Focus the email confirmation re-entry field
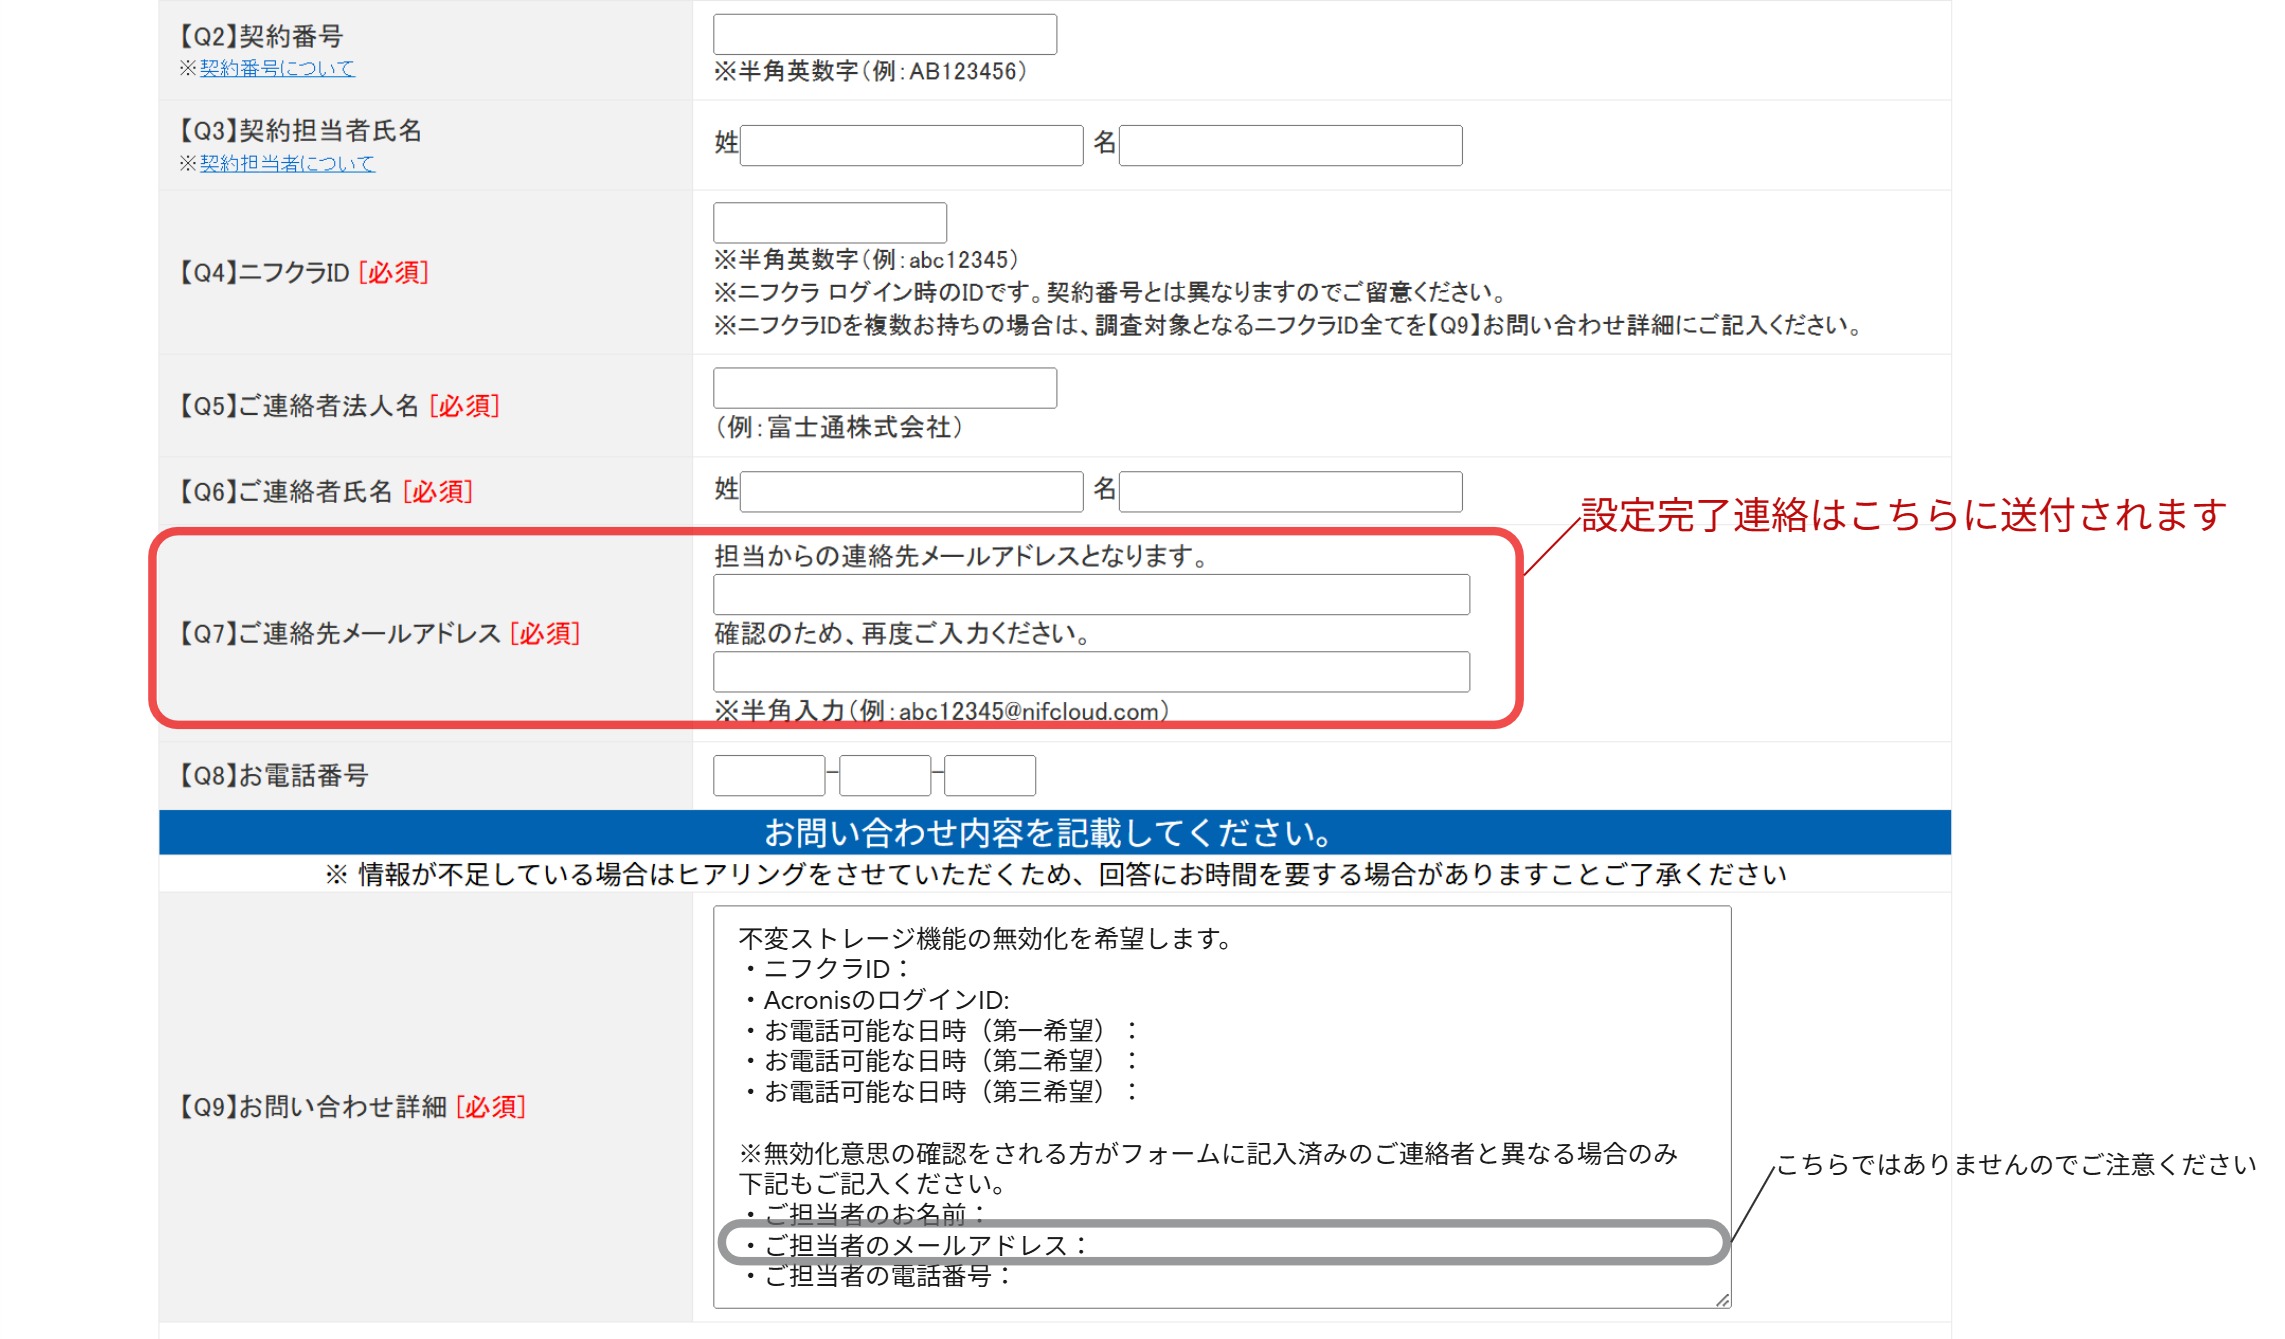2285x1339 pixels. pos(1090,672)
